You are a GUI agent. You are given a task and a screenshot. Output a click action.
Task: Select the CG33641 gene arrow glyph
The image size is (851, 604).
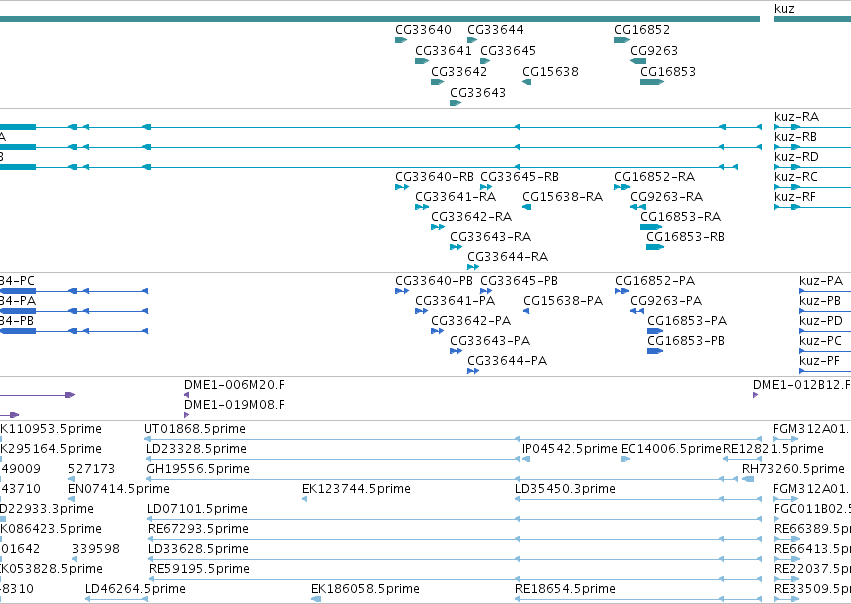point(422,61)
